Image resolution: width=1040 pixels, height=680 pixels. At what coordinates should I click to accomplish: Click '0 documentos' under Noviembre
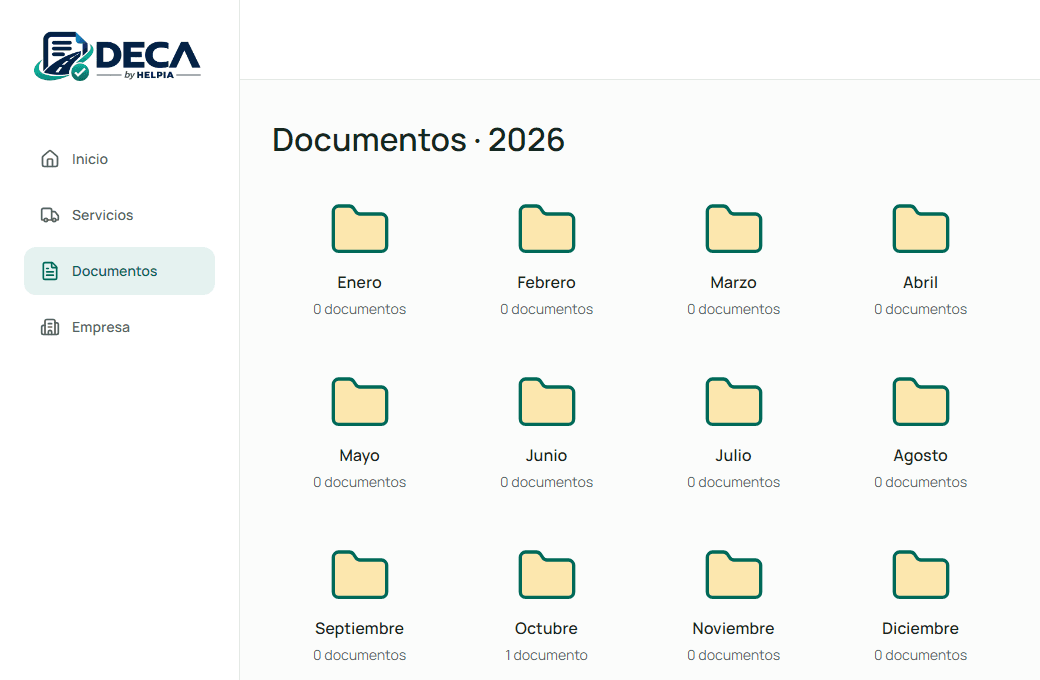734,655
